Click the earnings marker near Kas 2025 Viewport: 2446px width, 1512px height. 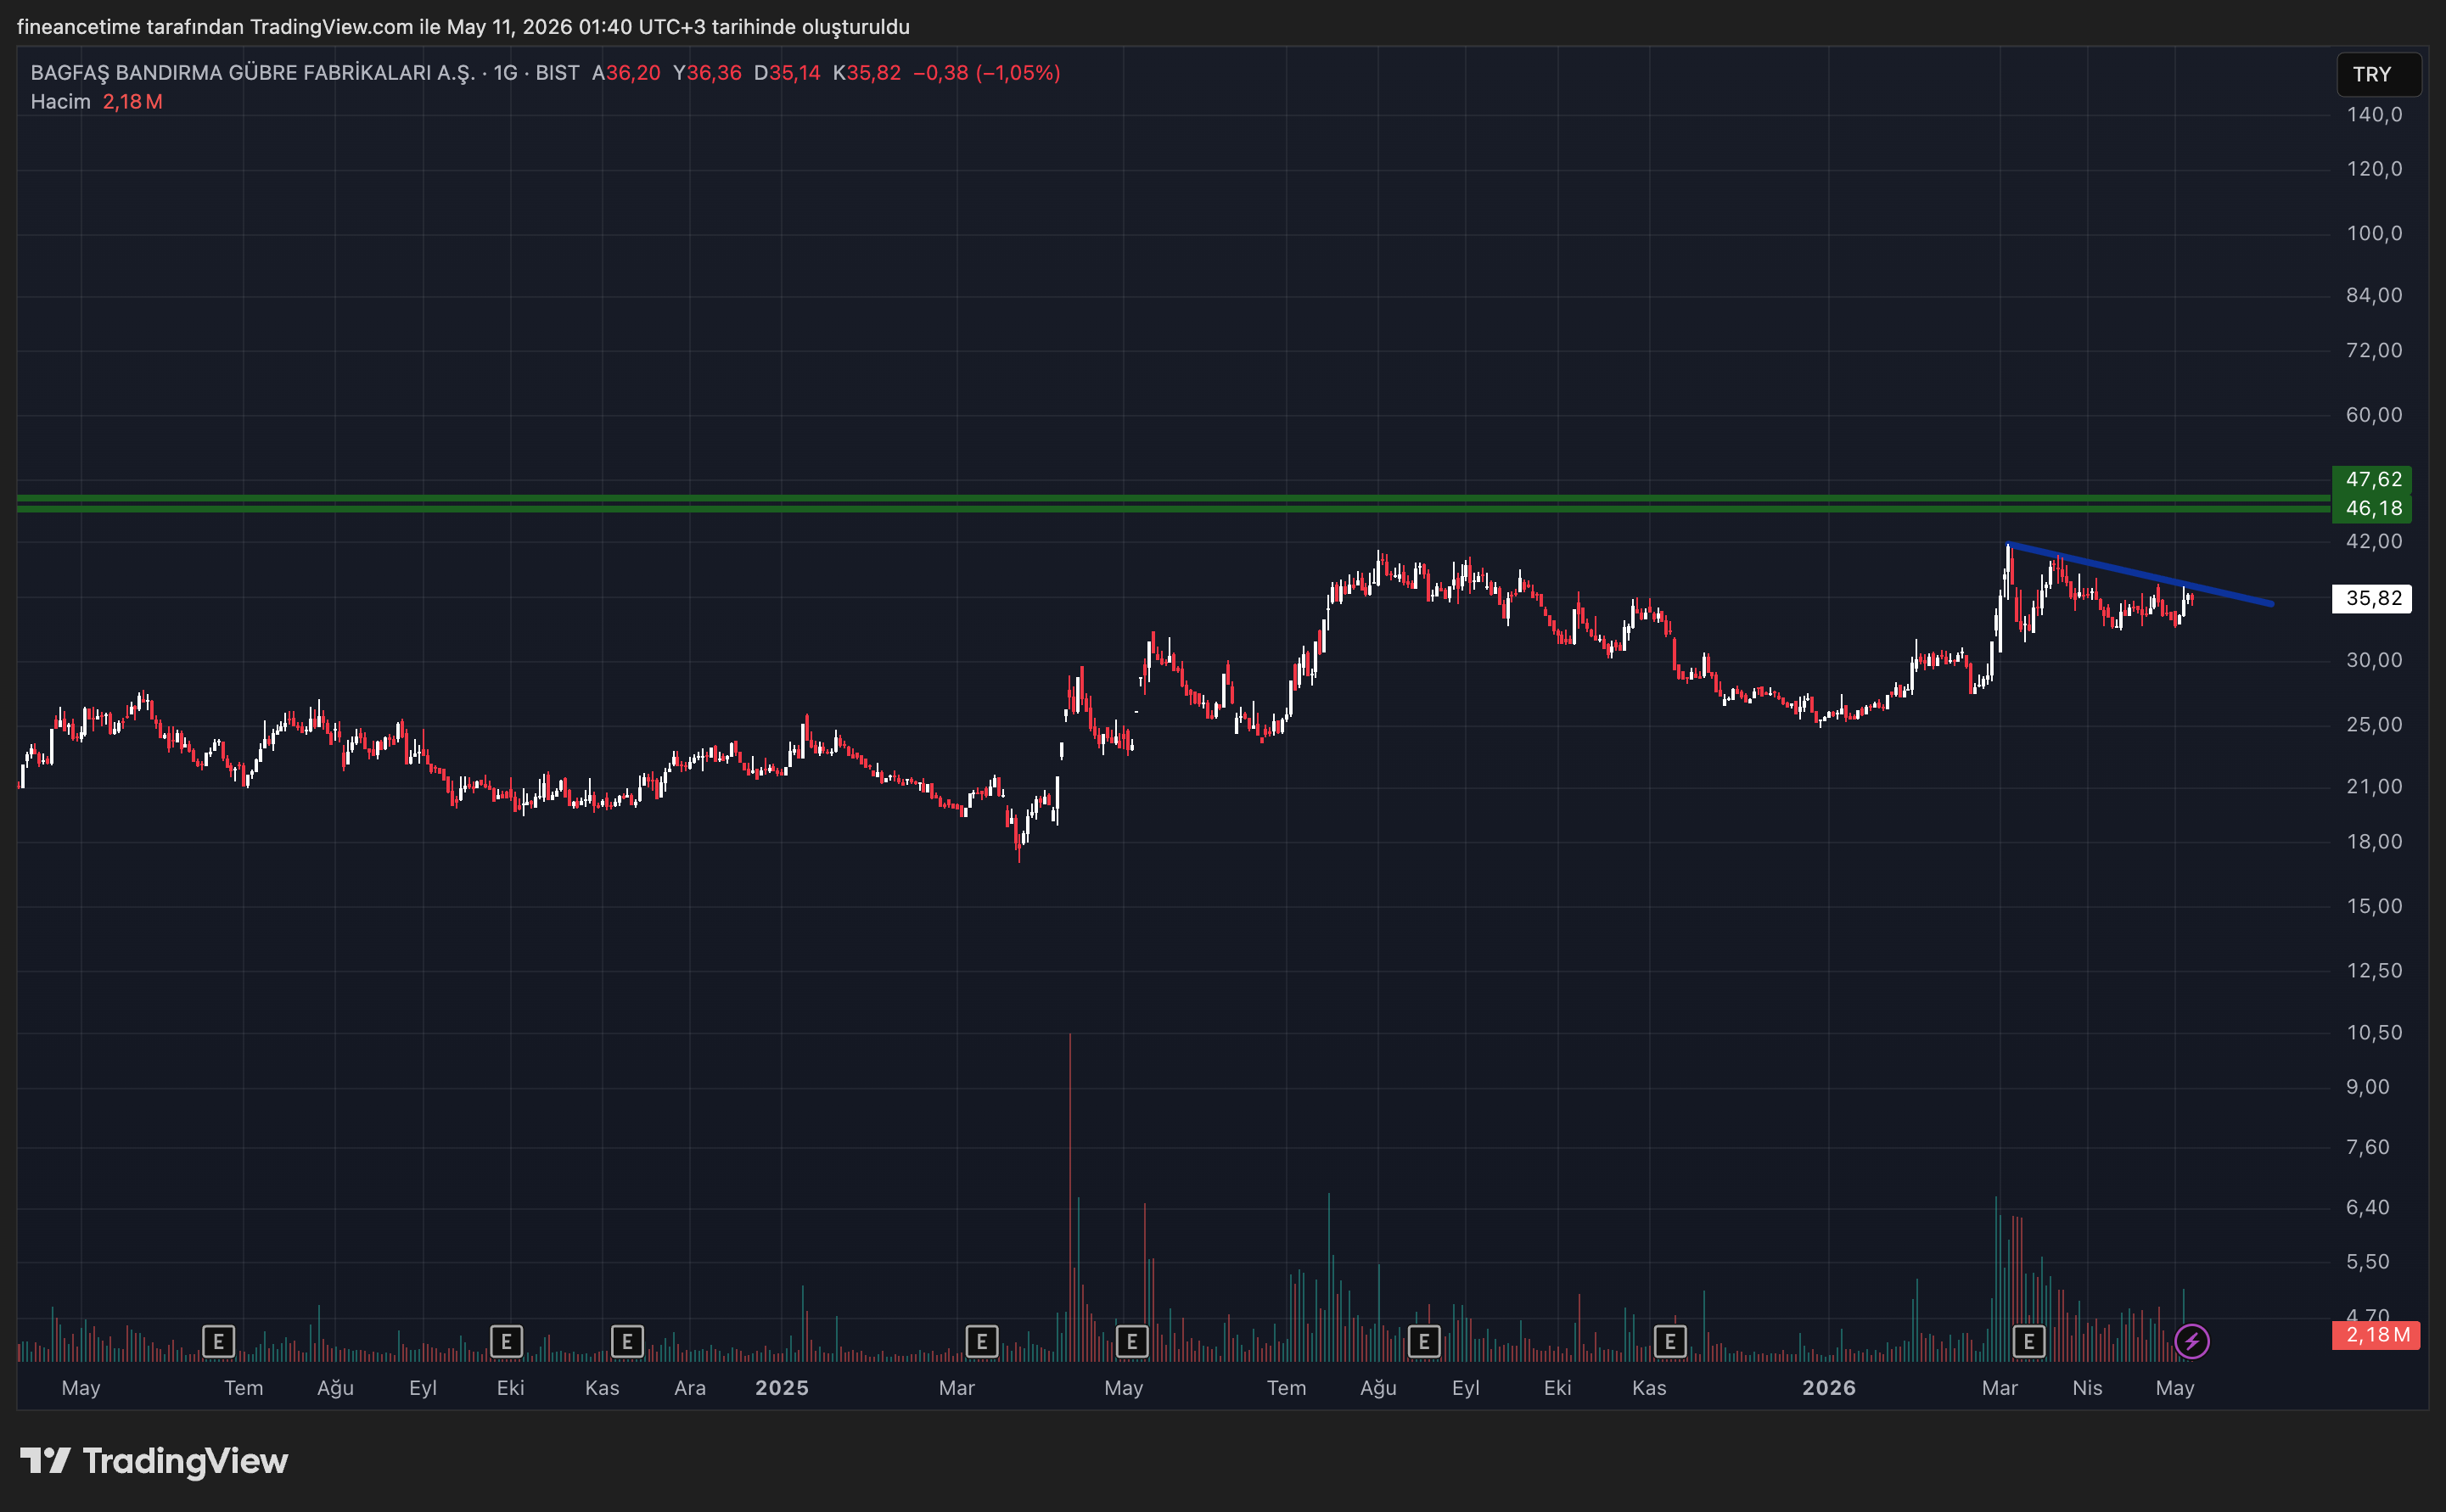point(1670,1341)
